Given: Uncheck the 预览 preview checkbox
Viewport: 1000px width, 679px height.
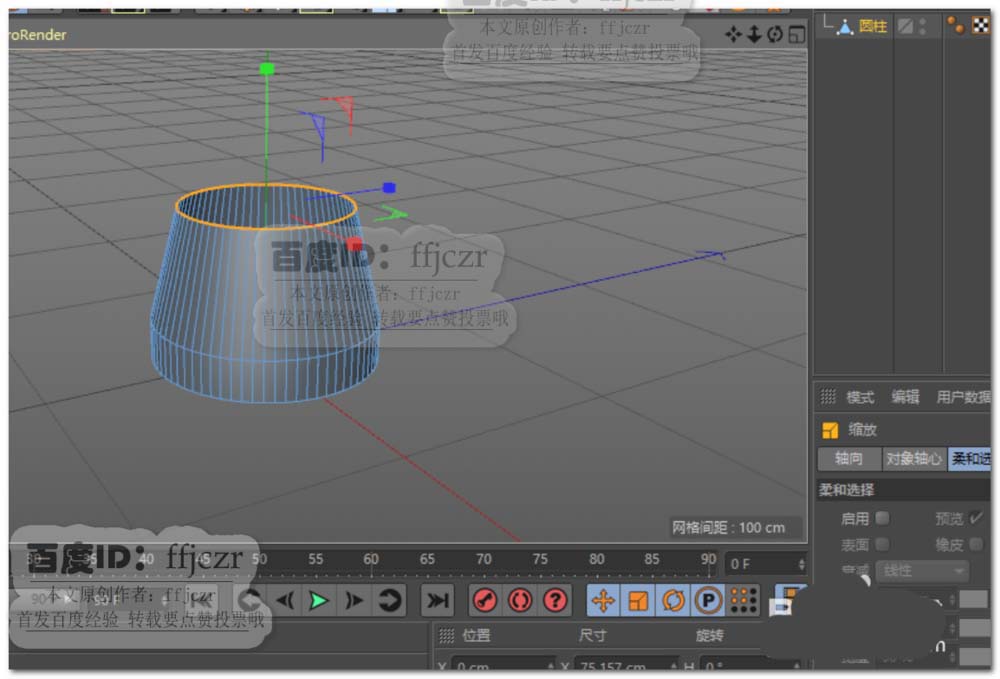Looking at the screenshot, I should click(976, 518).
